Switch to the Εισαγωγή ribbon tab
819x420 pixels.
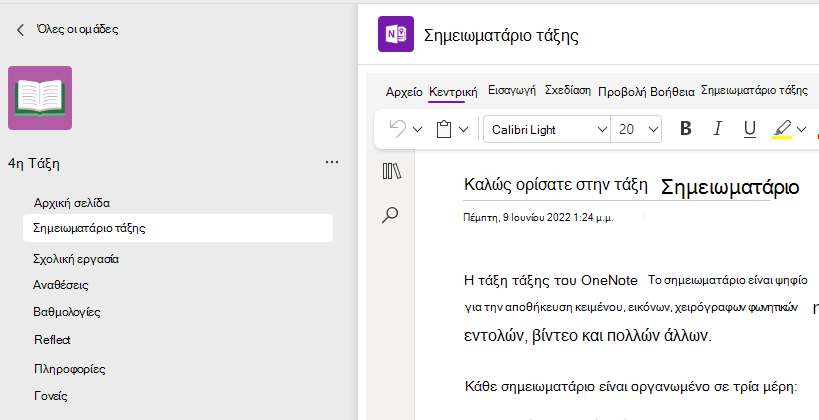click(x=512, y=90)
